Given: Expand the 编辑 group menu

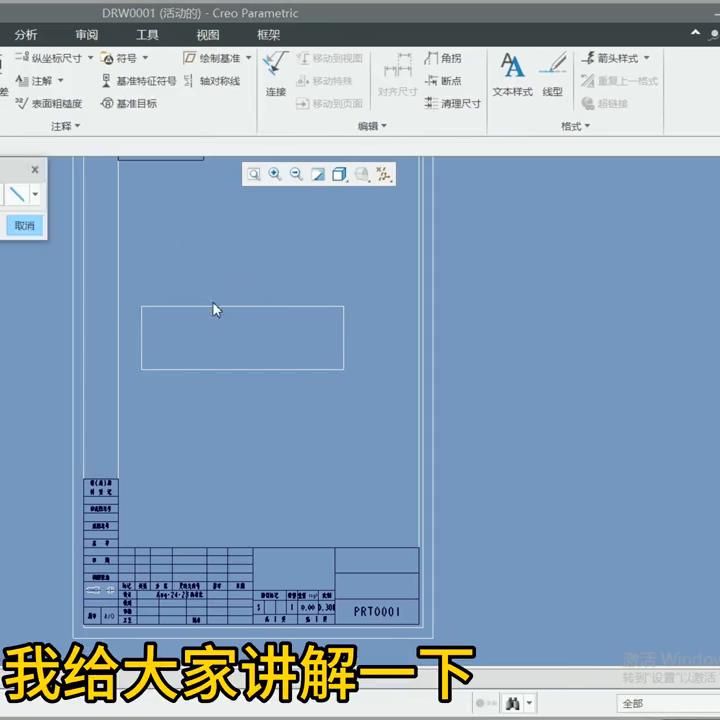Looking at the screenshot, I should 372,126.
